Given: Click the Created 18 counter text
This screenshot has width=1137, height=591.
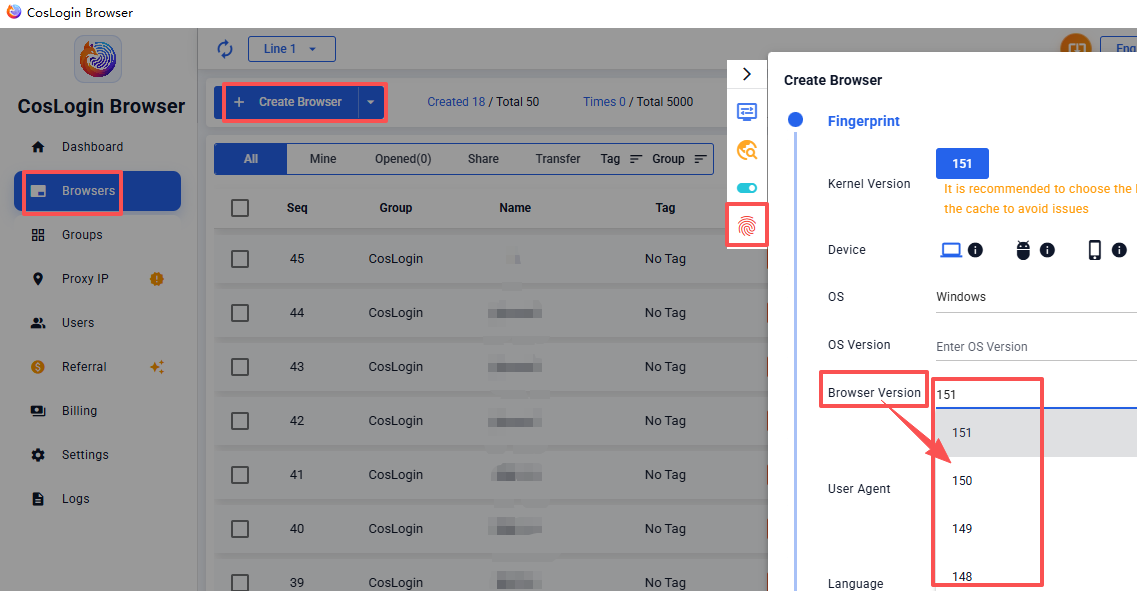Looking at the screenshot, I should click(456, 102).
